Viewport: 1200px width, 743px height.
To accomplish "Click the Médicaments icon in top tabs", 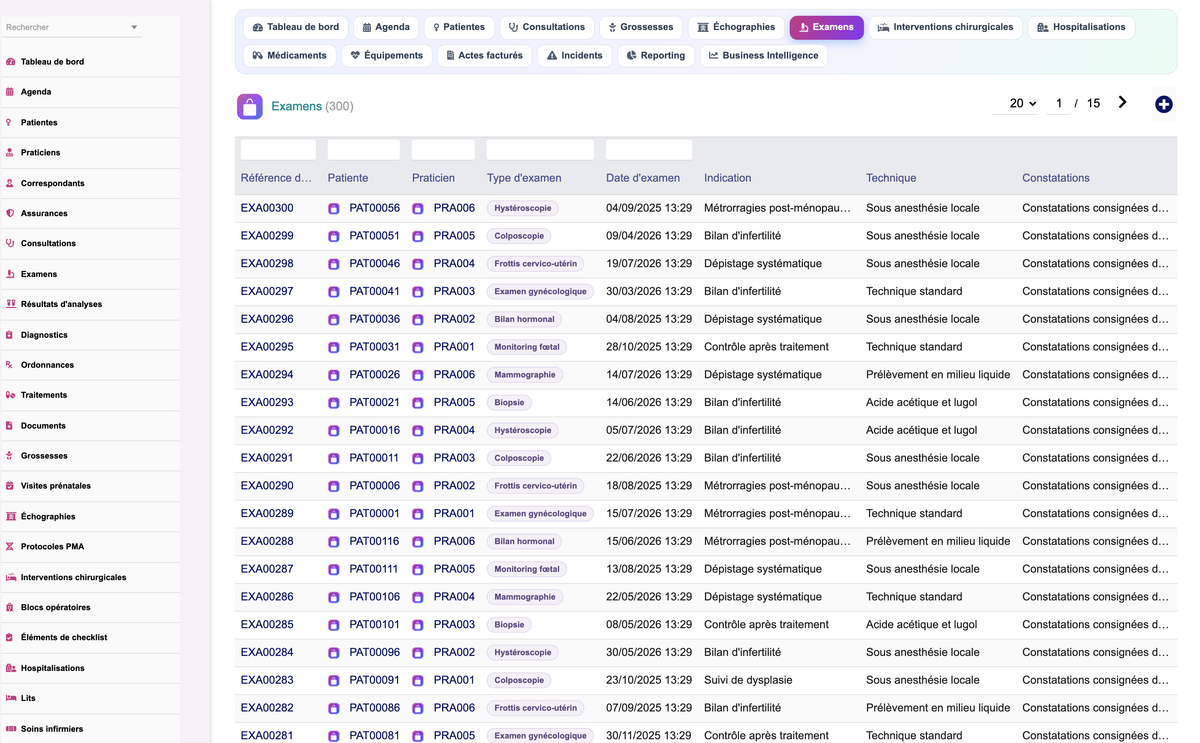I will coord(257,56).
